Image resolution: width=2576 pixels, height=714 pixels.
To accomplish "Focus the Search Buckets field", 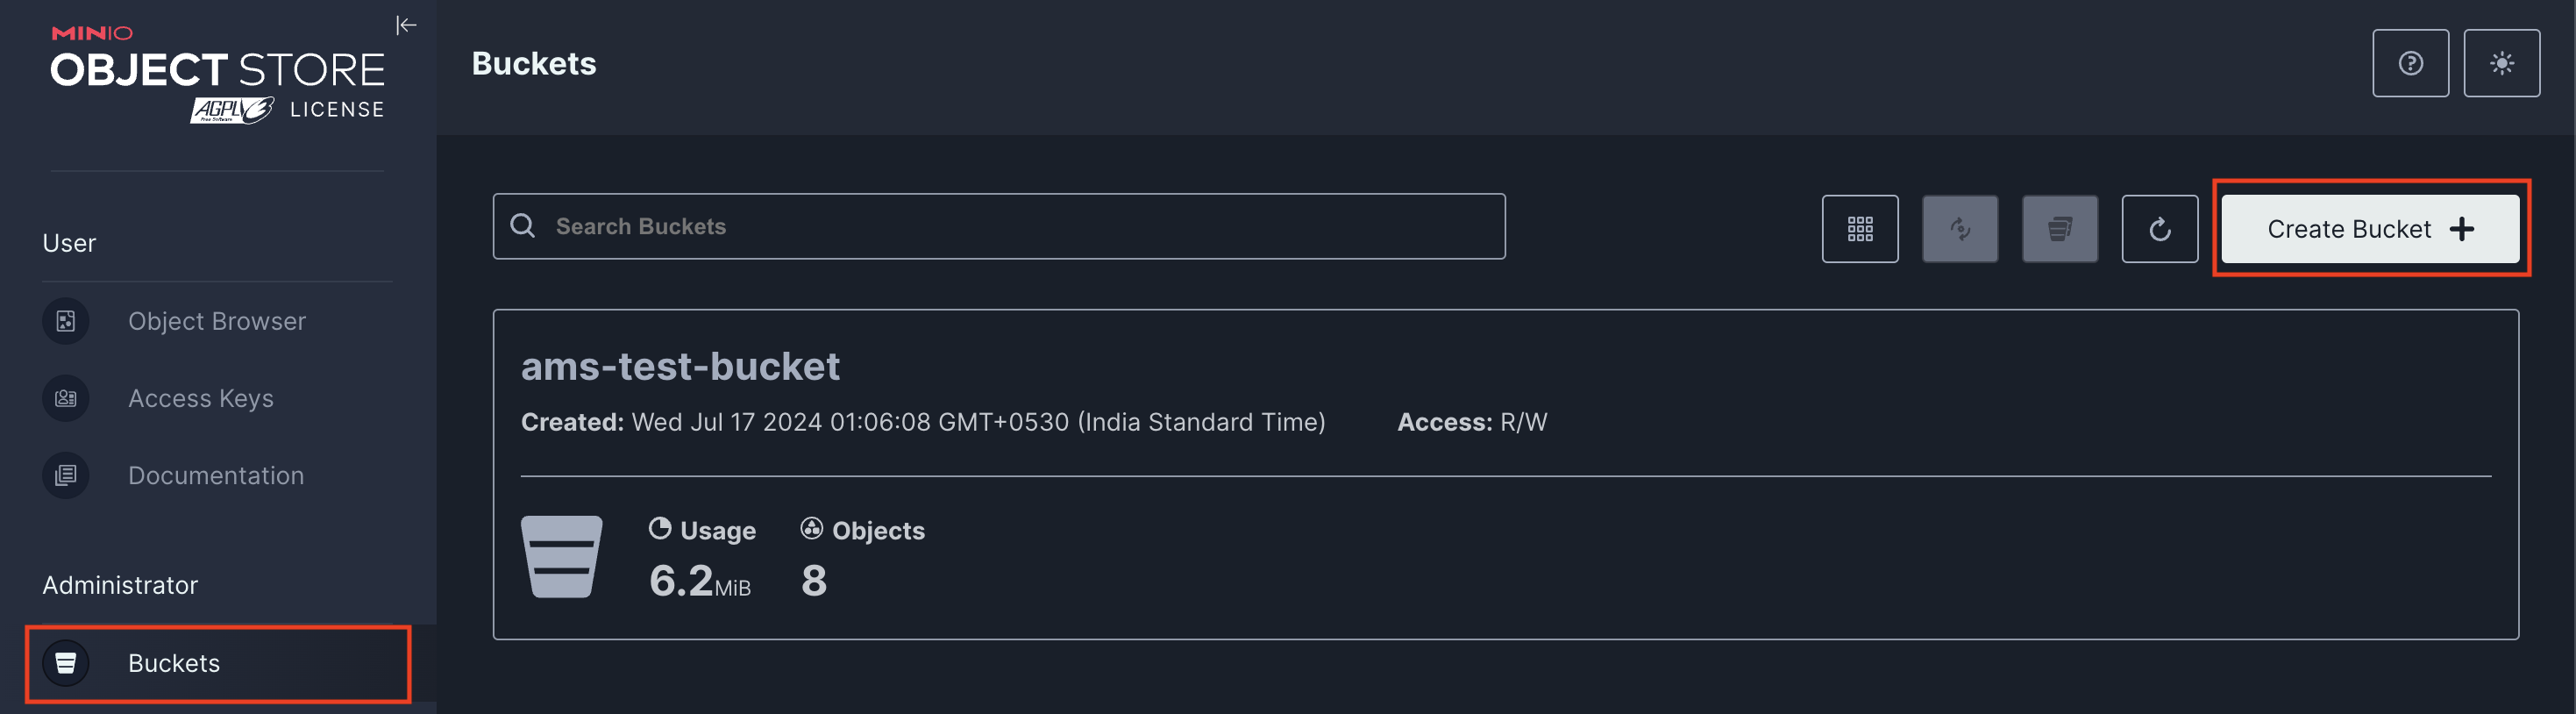I will click(x=998, y=226).
